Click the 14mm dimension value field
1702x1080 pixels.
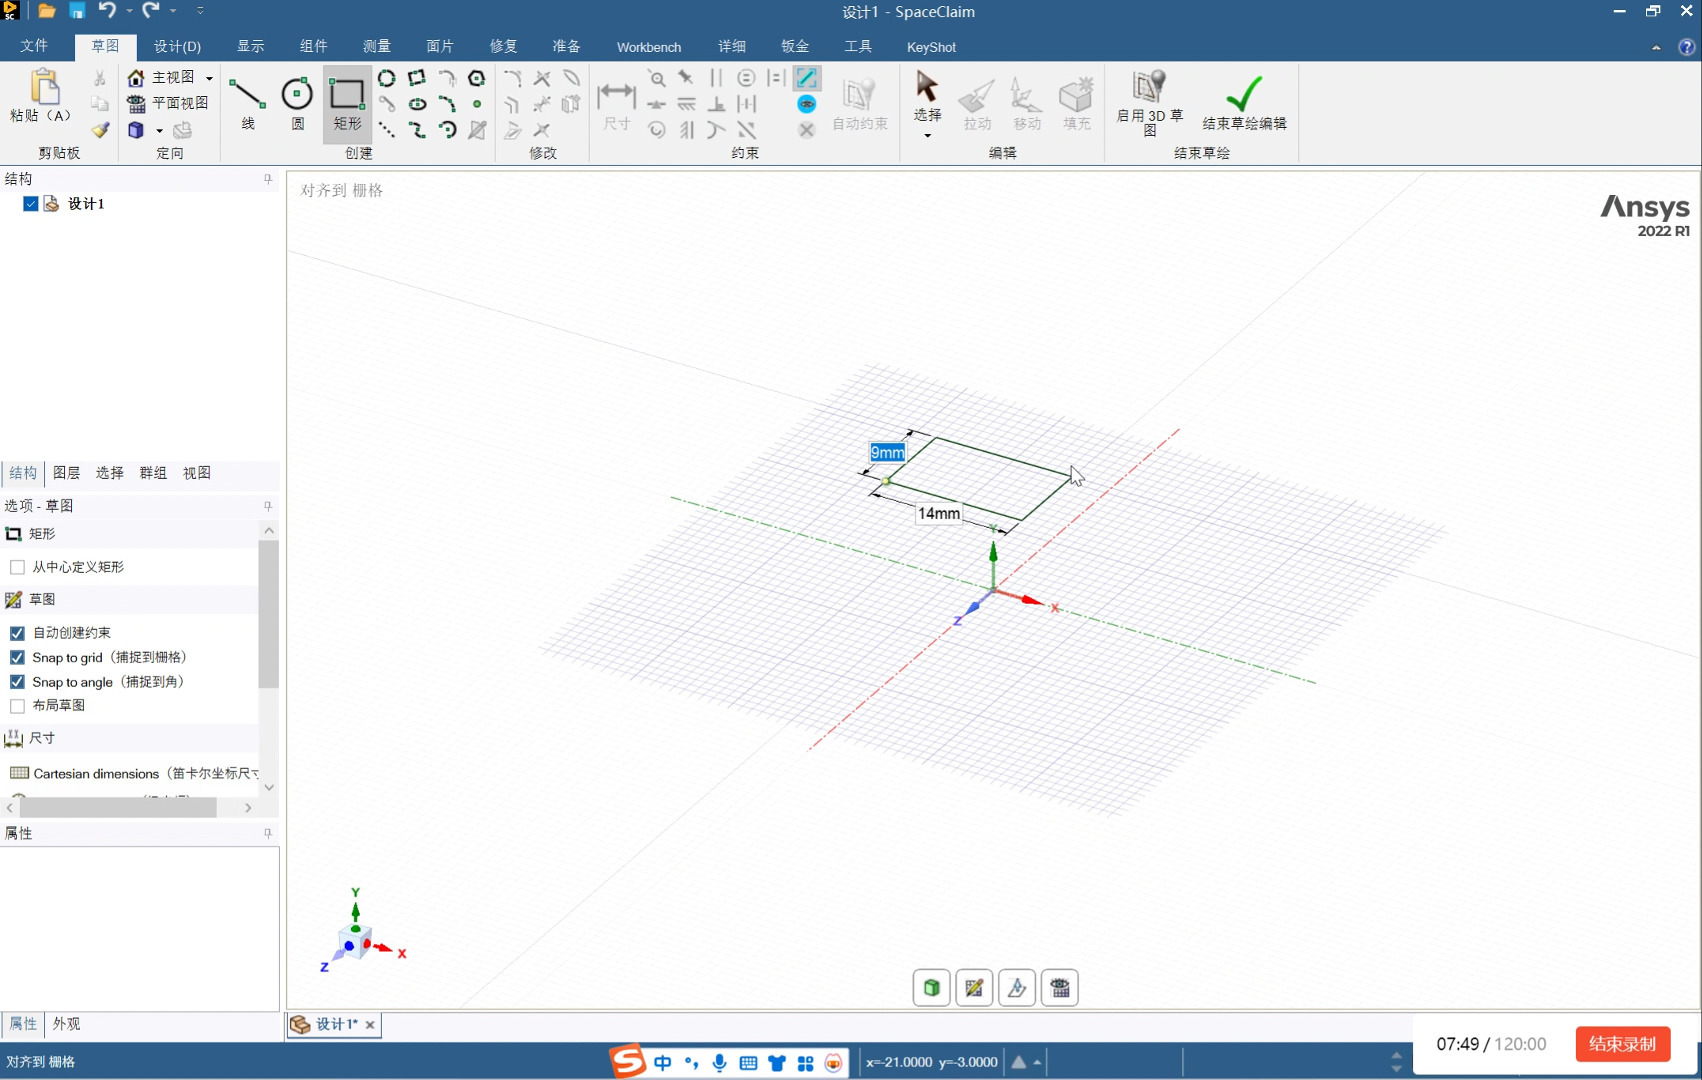pyautogui.click(x=939, y=513)
